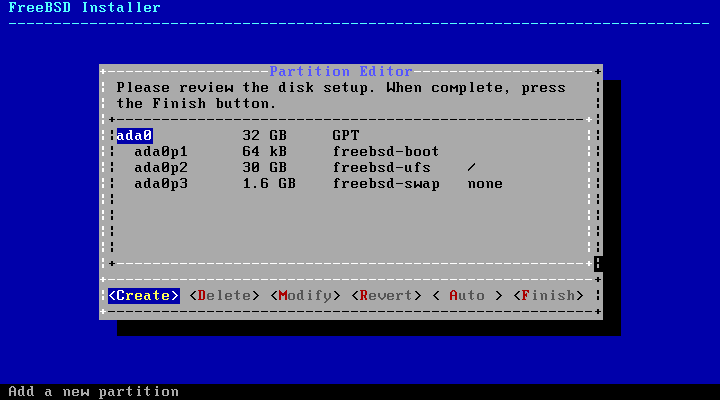Image resolution: width=720 pixels, height=400 pixels.
Task: Click the 1.6 GB swap size
Action: (269, 183)
